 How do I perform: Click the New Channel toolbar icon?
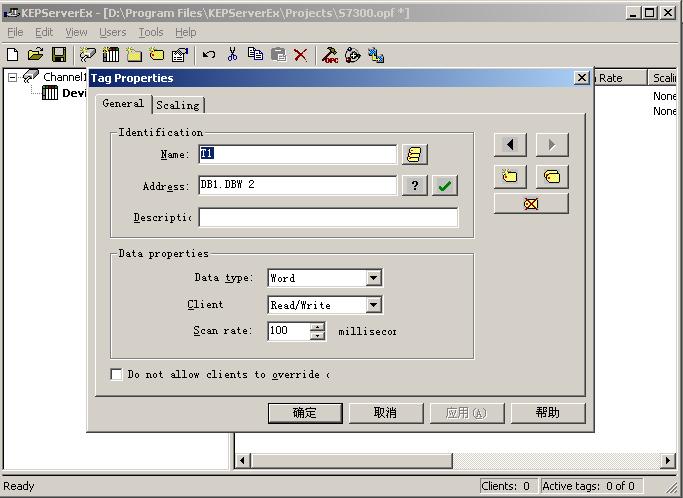88,55
